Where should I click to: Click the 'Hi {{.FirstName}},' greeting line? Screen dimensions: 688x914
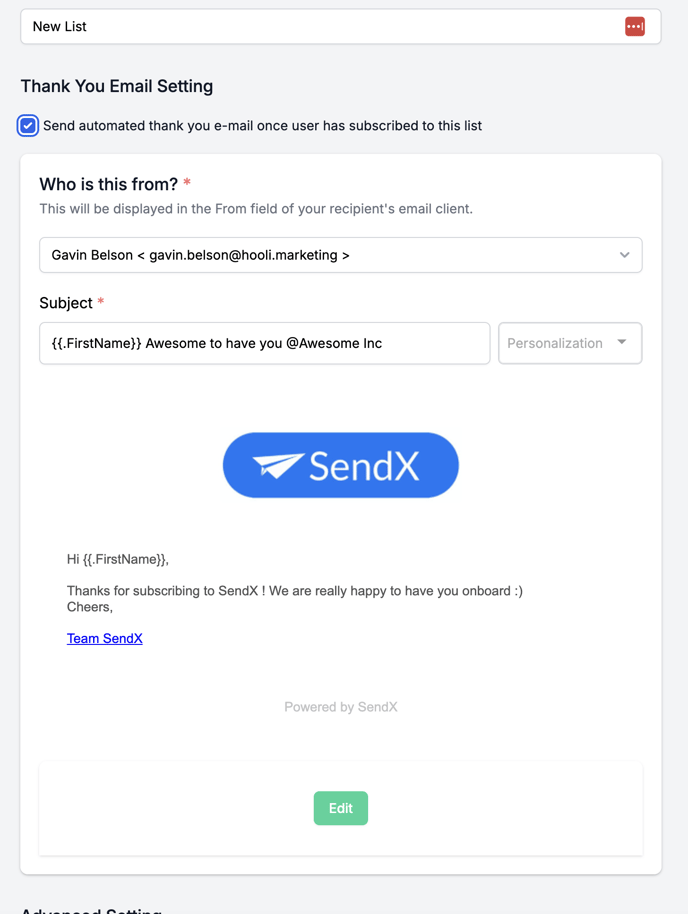118,560
